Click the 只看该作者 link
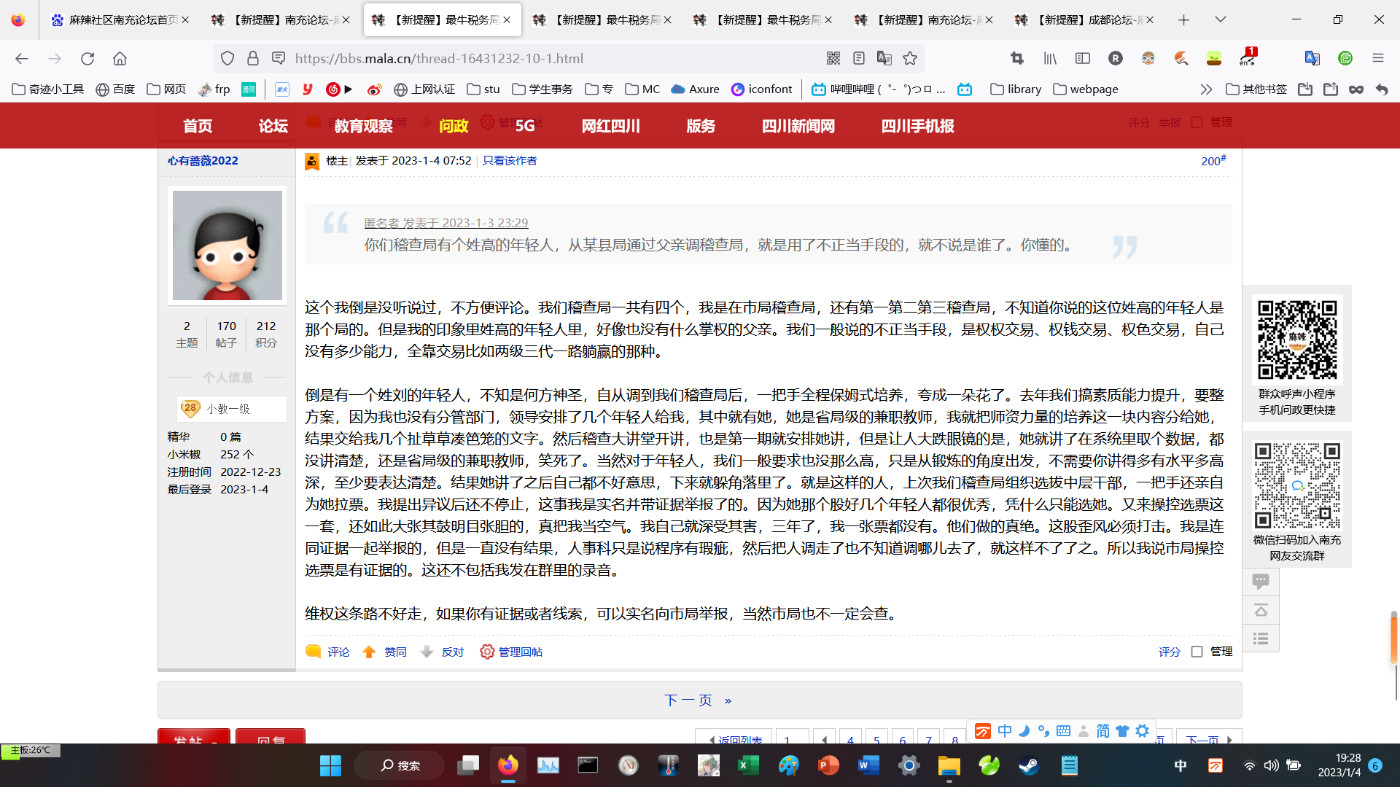Screen dimensions: 1400x787 point(509,161)
